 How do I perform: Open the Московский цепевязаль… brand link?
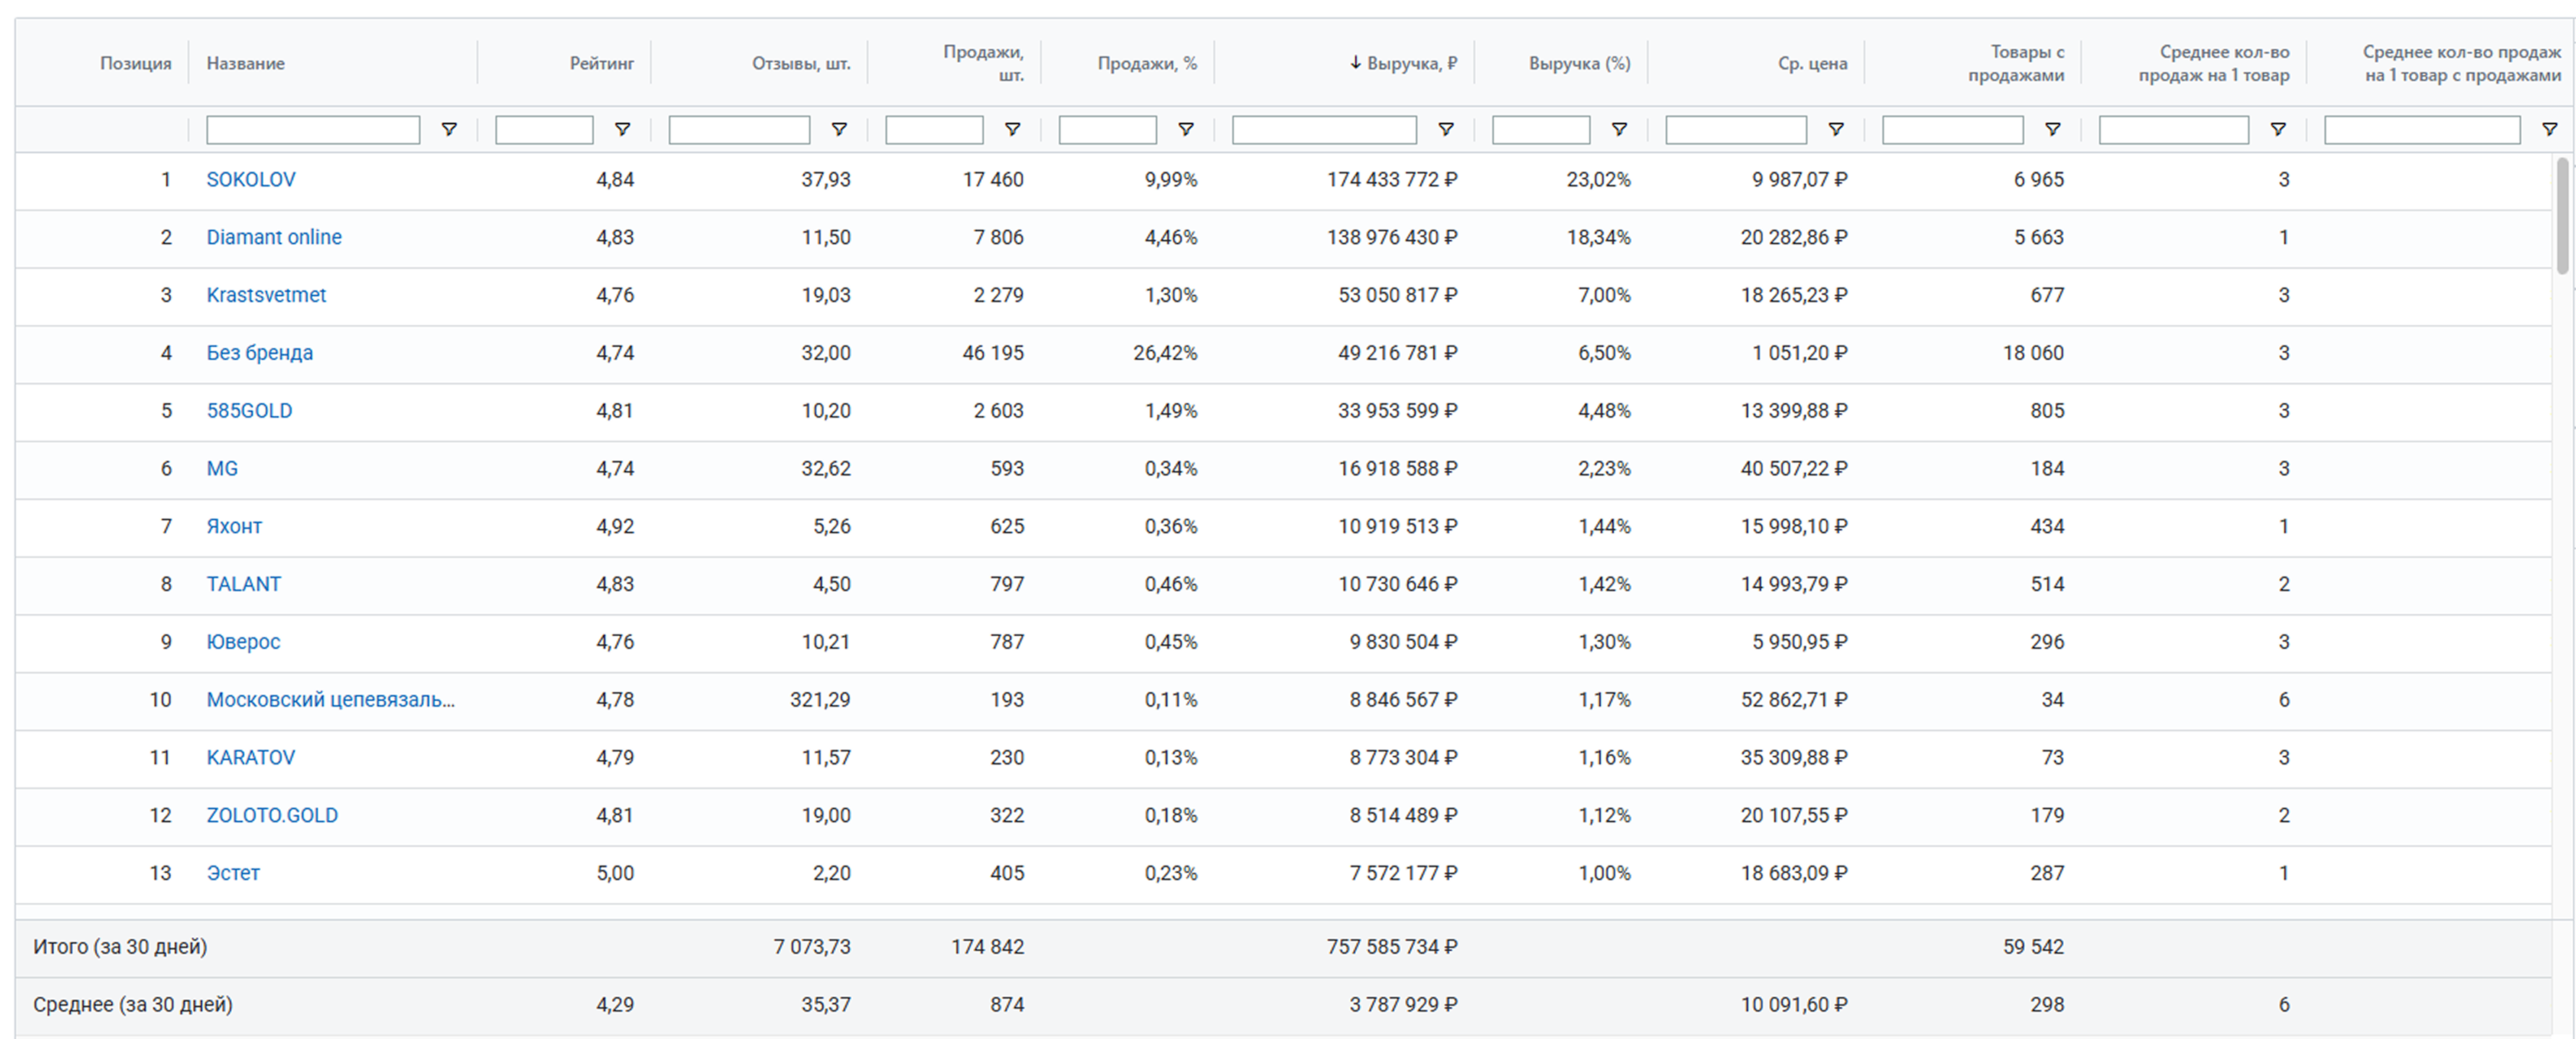click(x=330, y=700)
